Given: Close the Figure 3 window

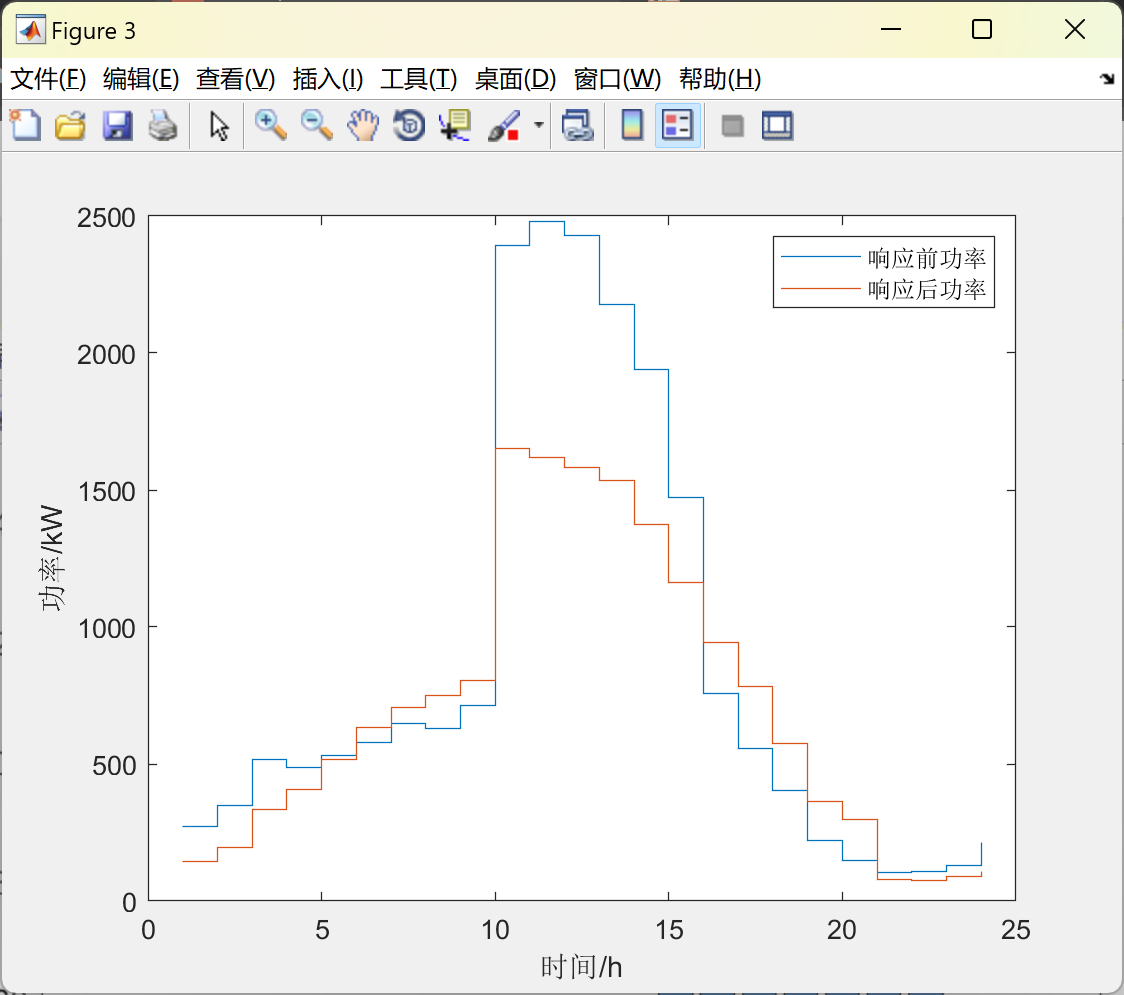Looking at the screenshot, I should tap(1075, 29).
